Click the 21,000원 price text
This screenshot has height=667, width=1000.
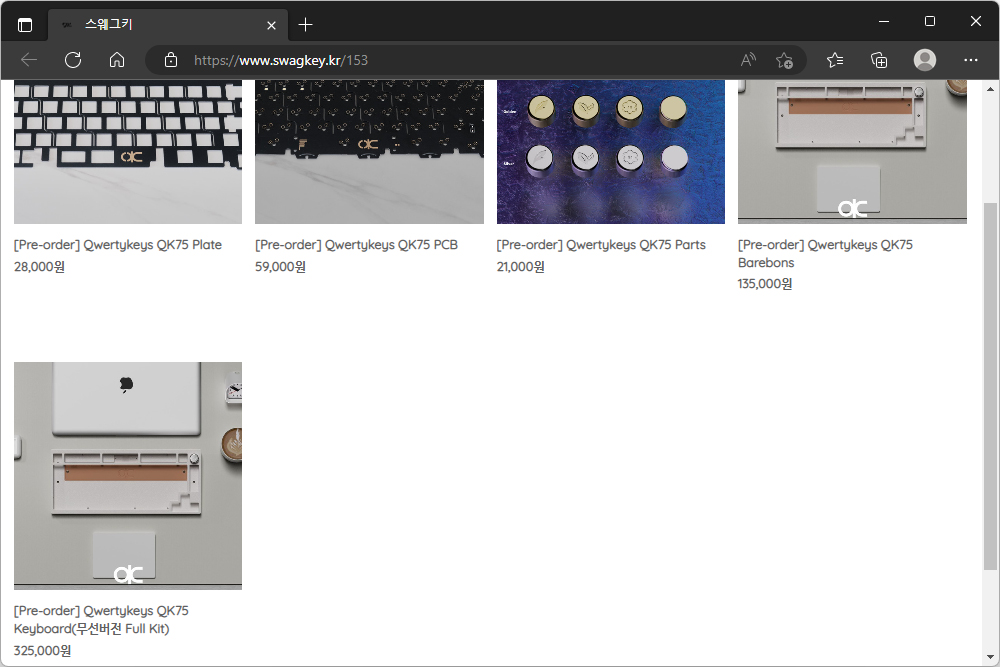(x=520, y=267)
